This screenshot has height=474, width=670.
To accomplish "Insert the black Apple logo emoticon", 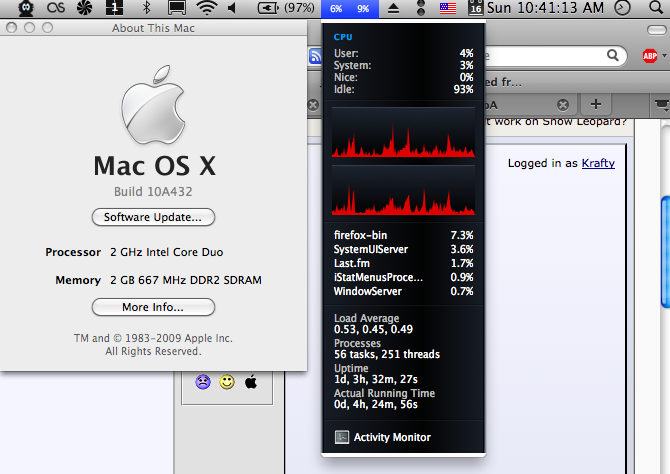I will [x=251, y=382].
